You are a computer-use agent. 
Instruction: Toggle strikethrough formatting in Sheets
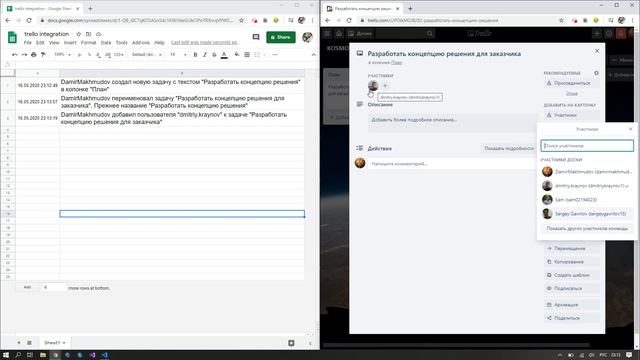(x=214, y=55)
